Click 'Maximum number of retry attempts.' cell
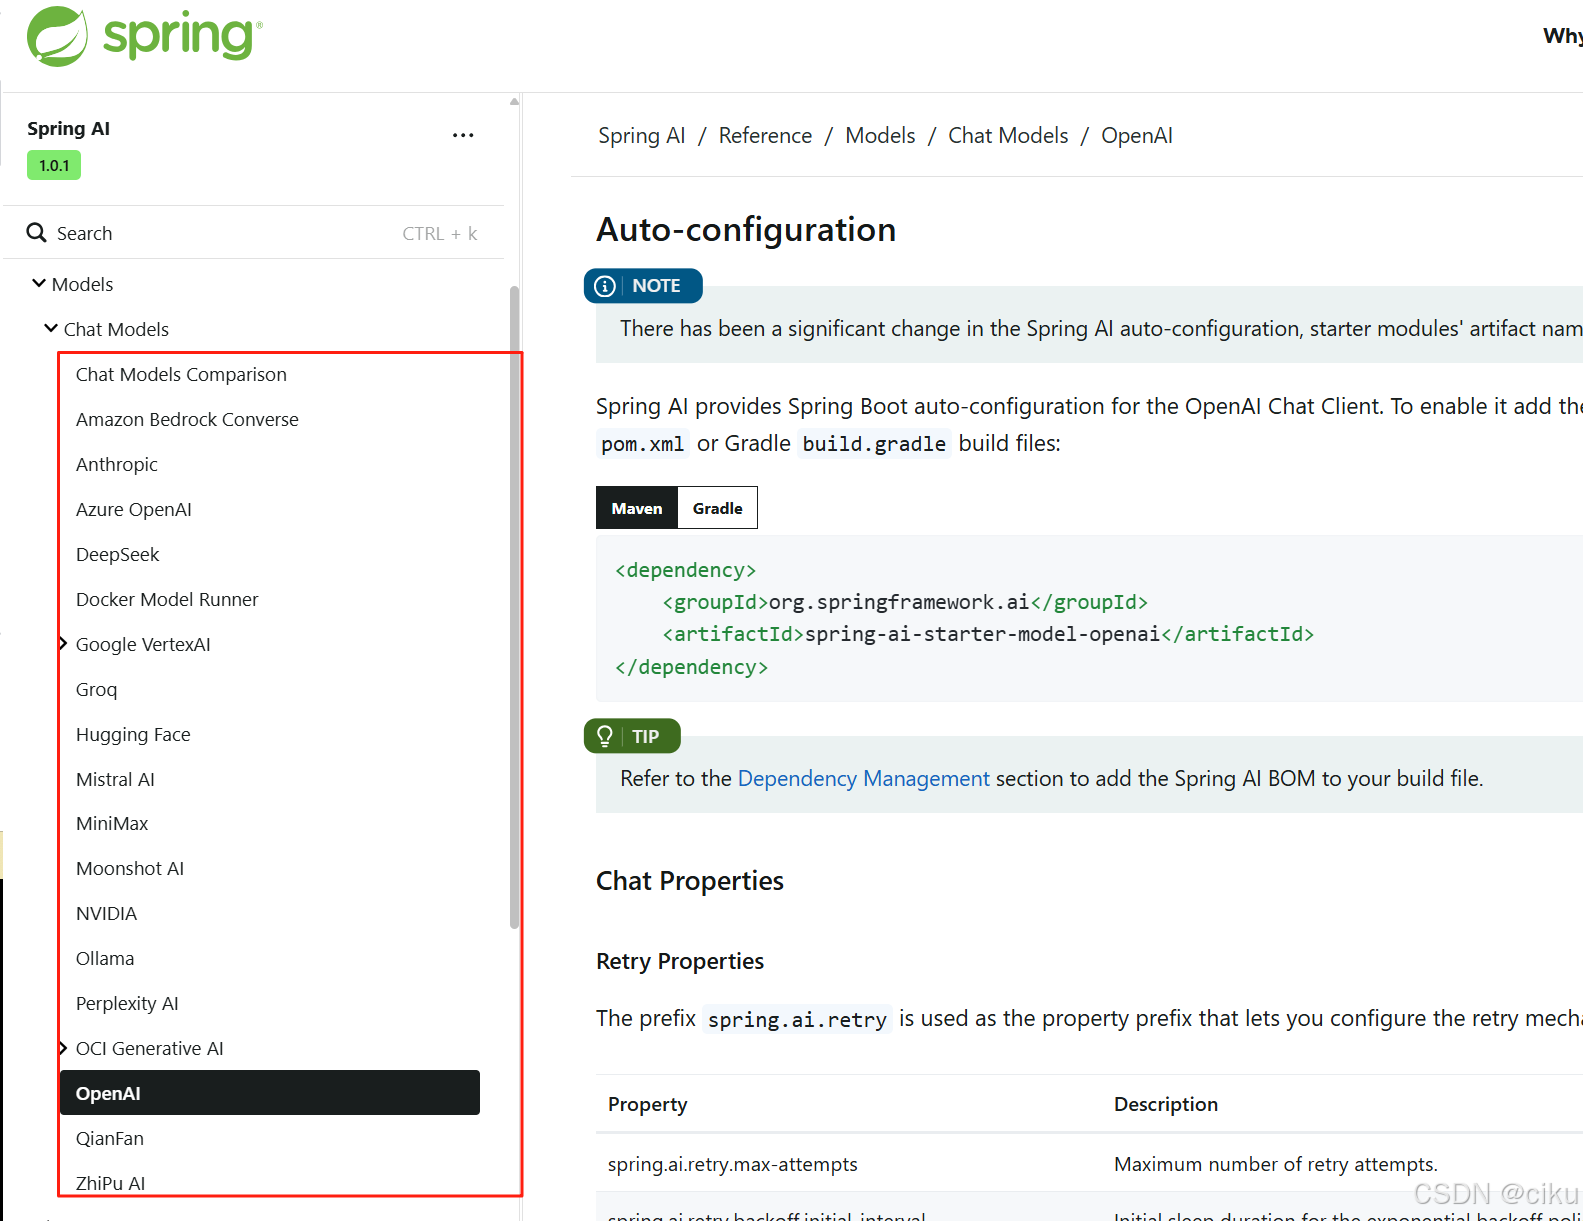 click(1276, 1164)
